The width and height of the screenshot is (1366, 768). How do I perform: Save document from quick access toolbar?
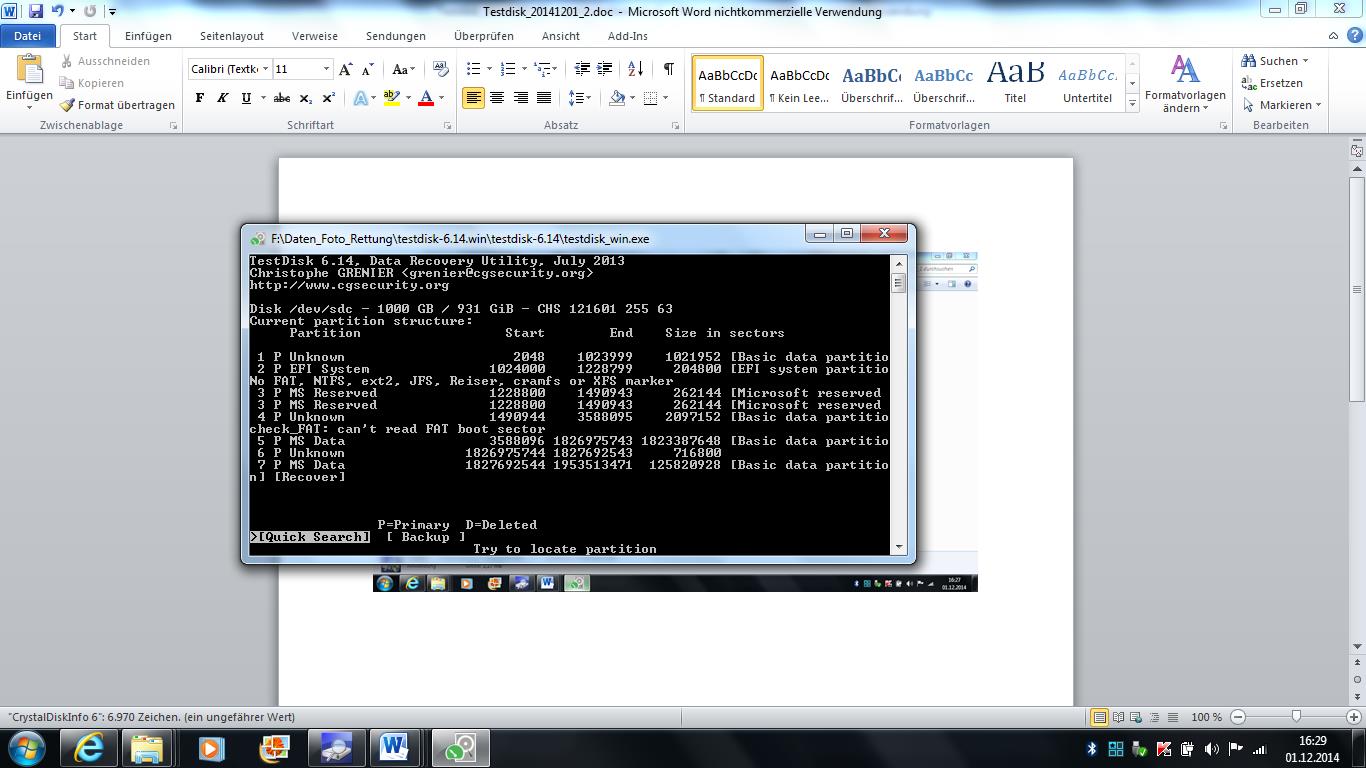coord(36,11)
